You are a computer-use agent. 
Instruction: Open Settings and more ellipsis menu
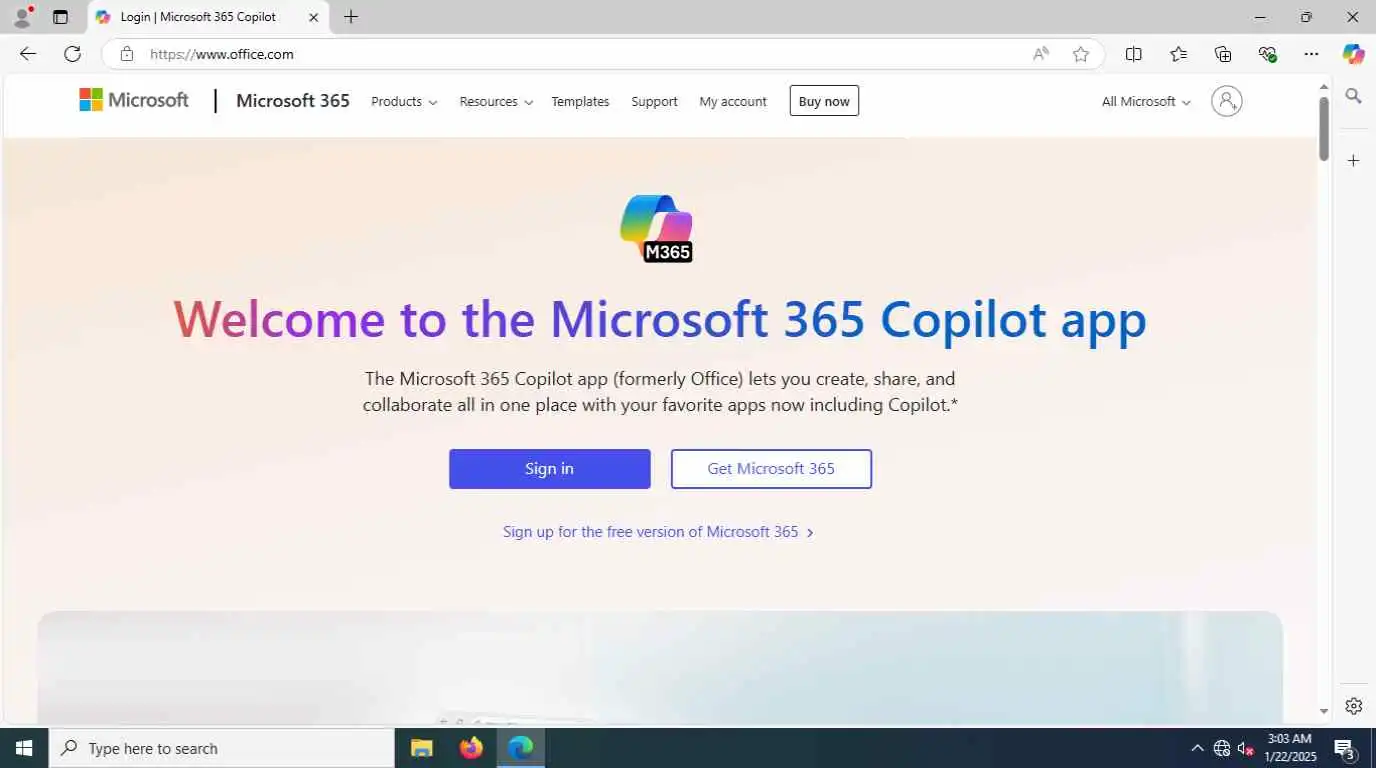(1312, 54)
